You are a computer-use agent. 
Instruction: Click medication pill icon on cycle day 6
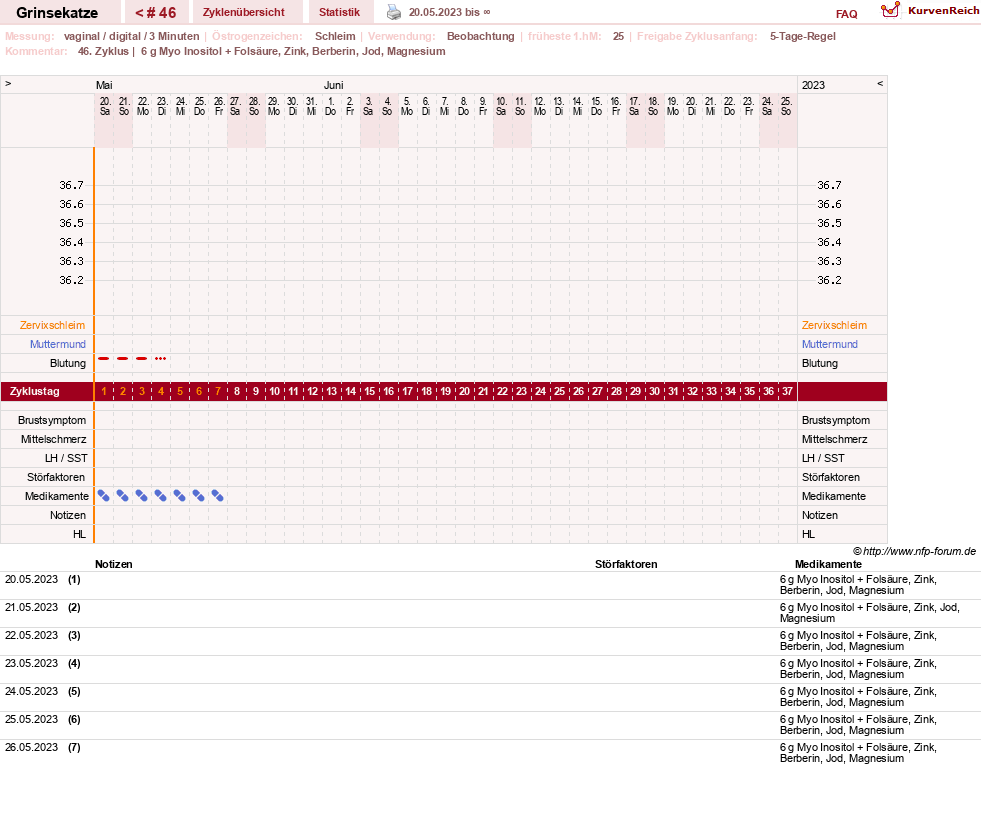(198, 496)
